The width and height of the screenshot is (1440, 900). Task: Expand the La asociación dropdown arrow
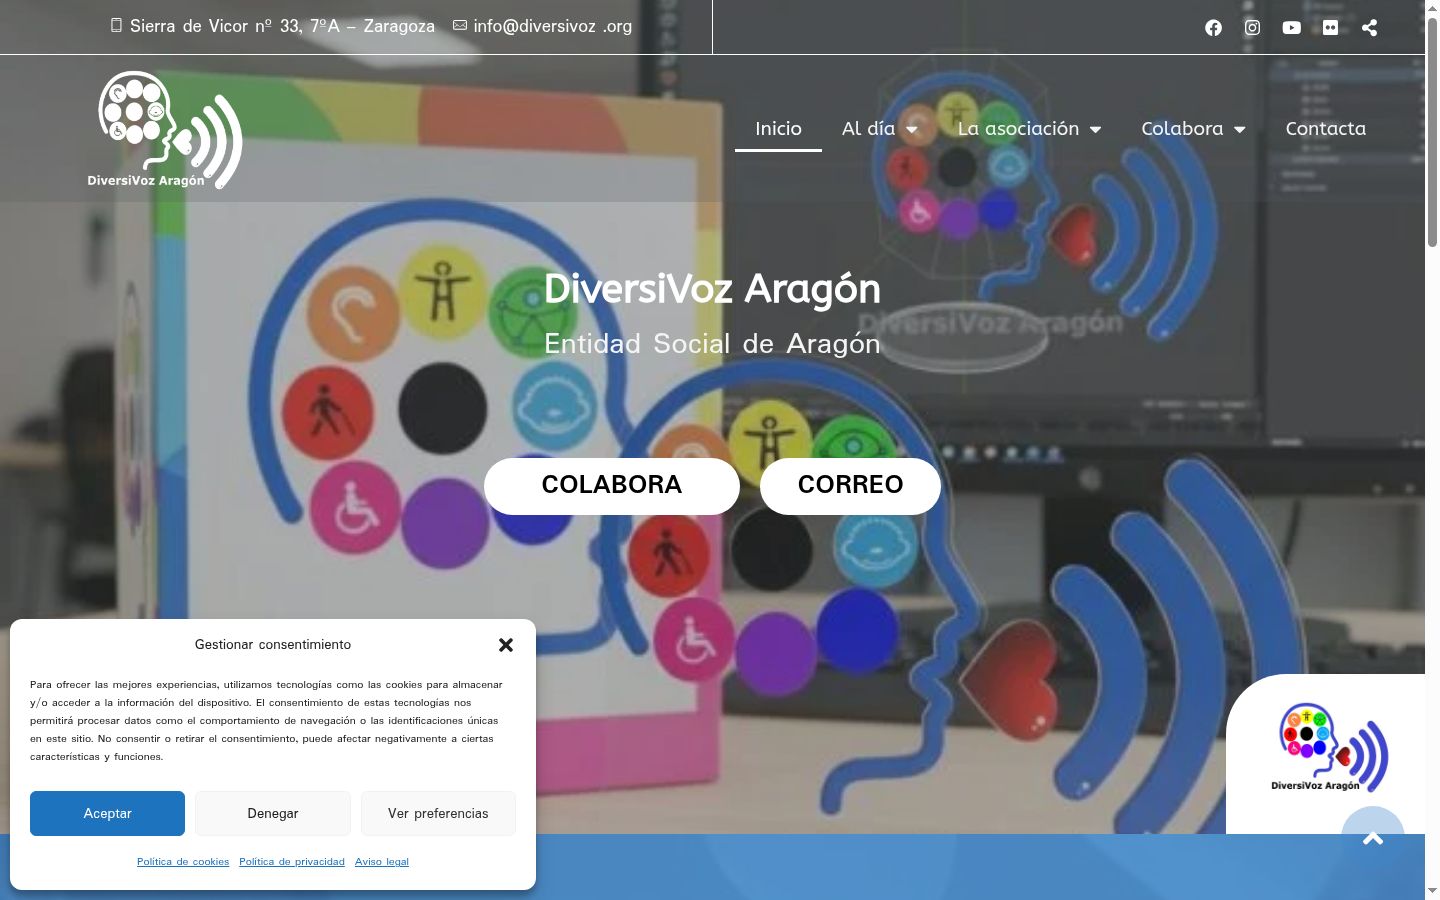point(1095,130)
